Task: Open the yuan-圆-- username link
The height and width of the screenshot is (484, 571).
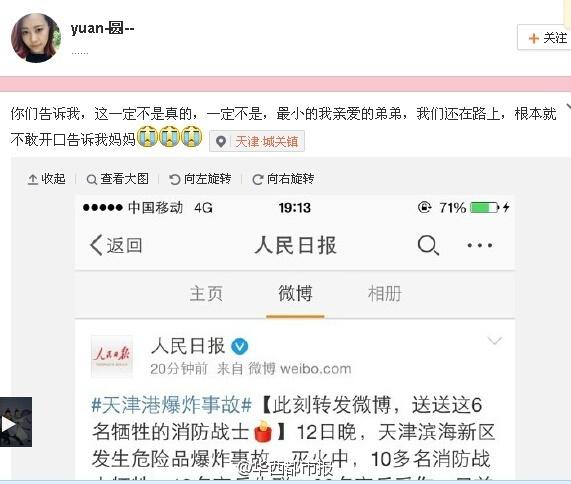Action: 102,28
